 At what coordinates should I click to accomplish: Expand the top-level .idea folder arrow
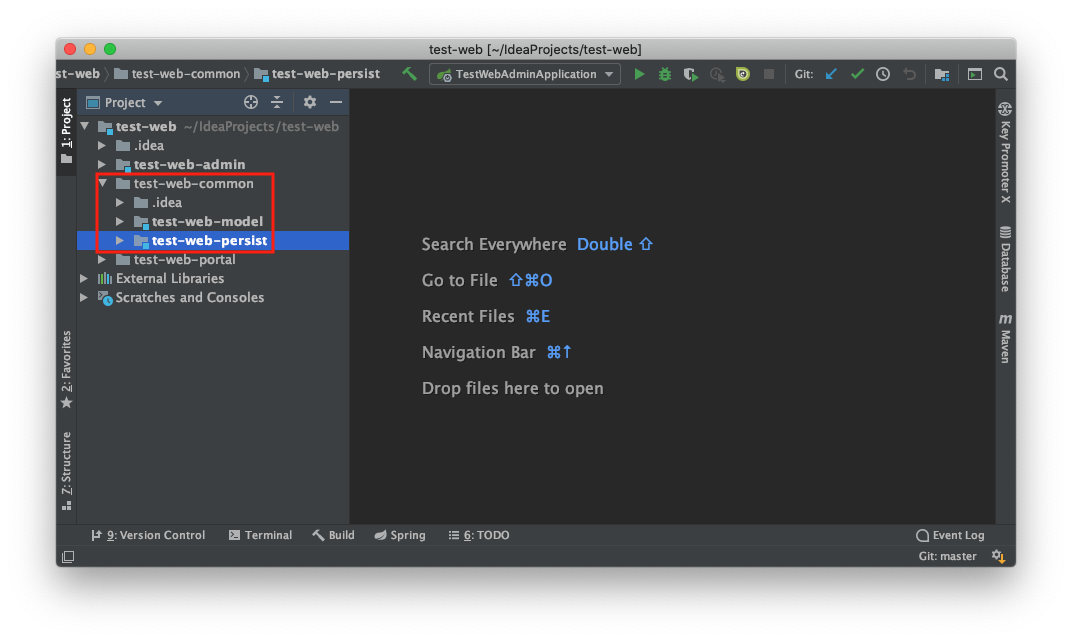point(102,146)
